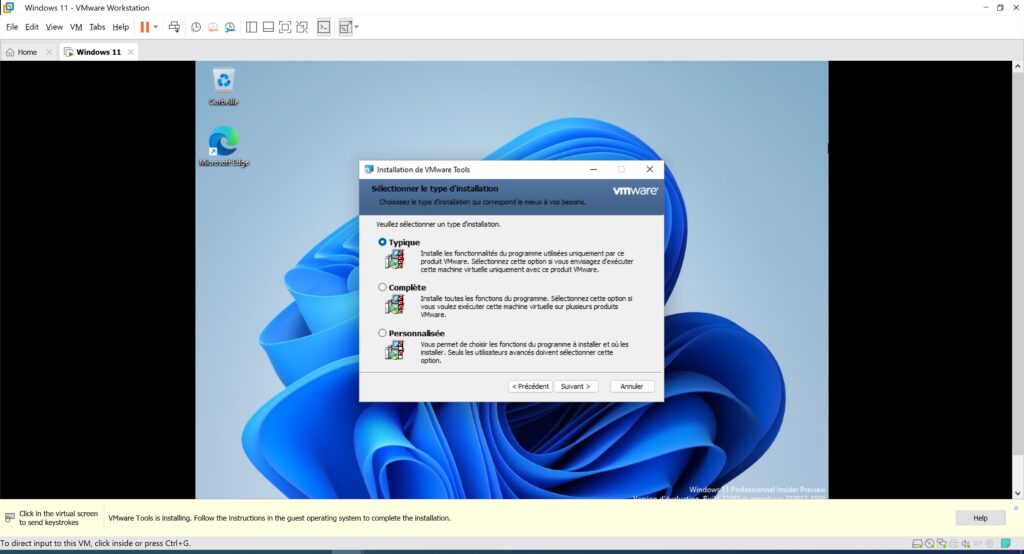Click the sound card status icon
1024x554 pixels.
coord(965,544)
